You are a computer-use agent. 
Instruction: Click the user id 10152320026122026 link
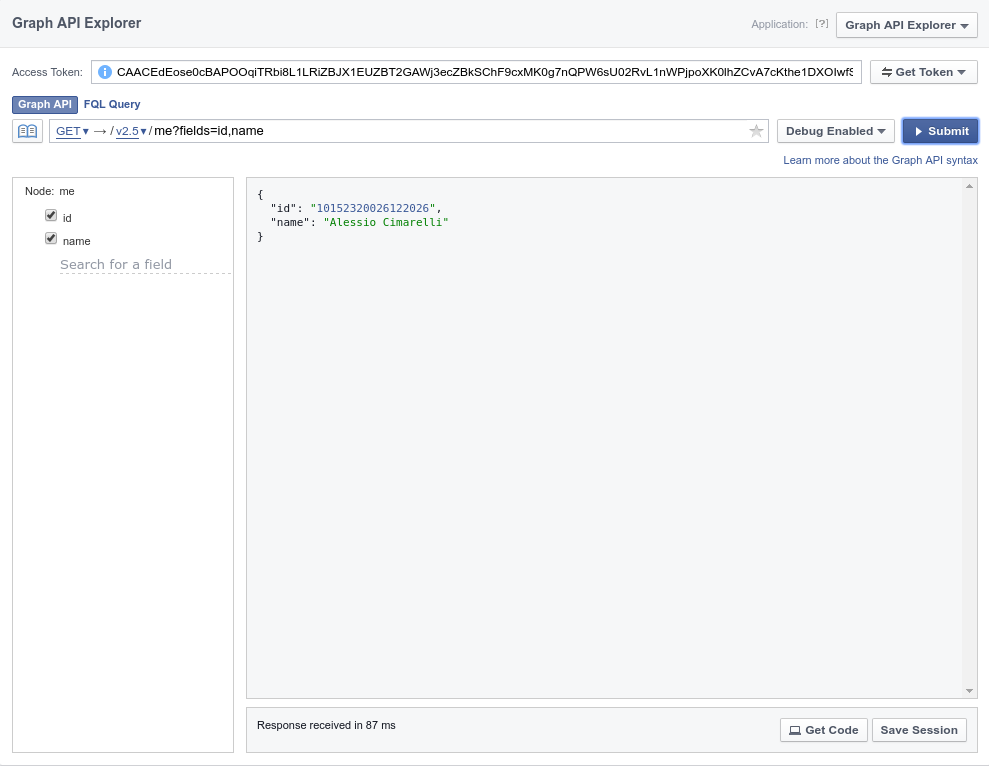point(372,208)
